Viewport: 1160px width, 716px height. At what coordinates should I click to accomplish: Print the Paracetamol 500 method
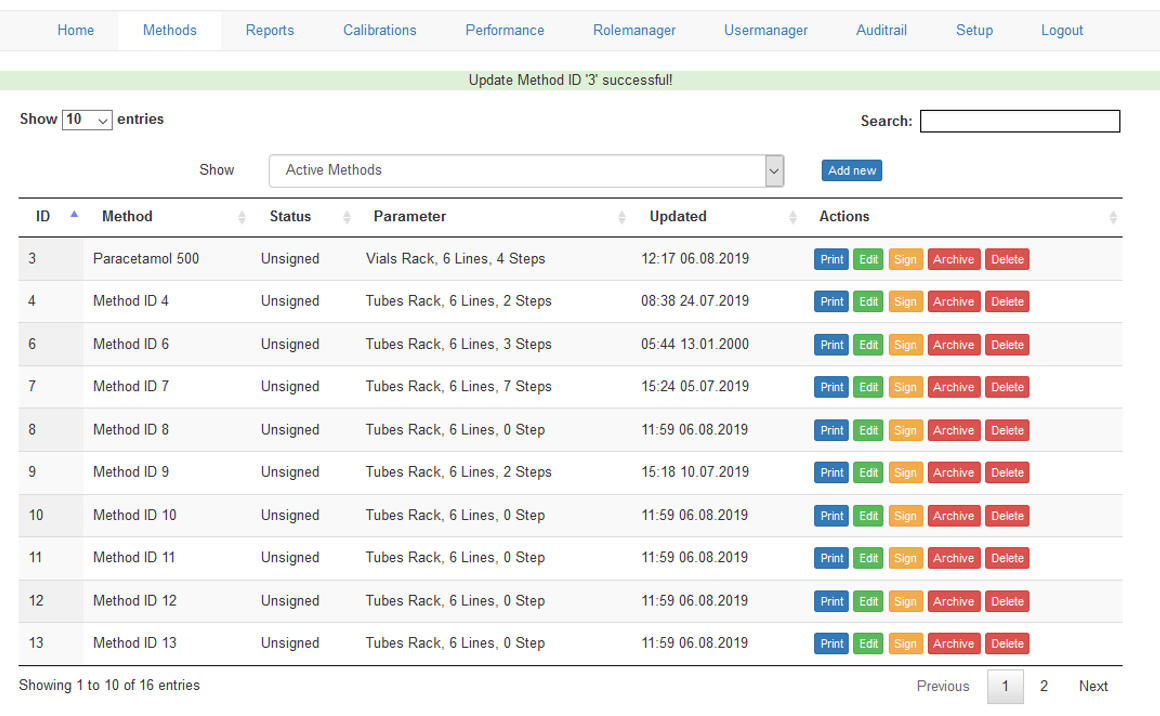(832, 259)
